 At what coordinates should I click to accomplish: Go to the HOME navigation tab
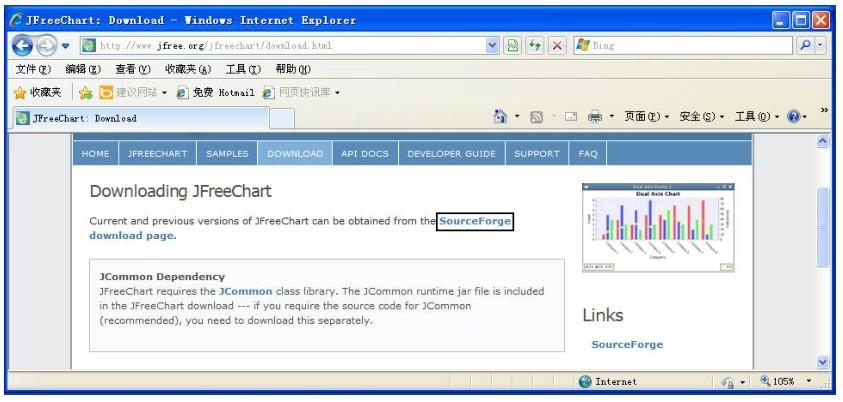click(95, 154)
